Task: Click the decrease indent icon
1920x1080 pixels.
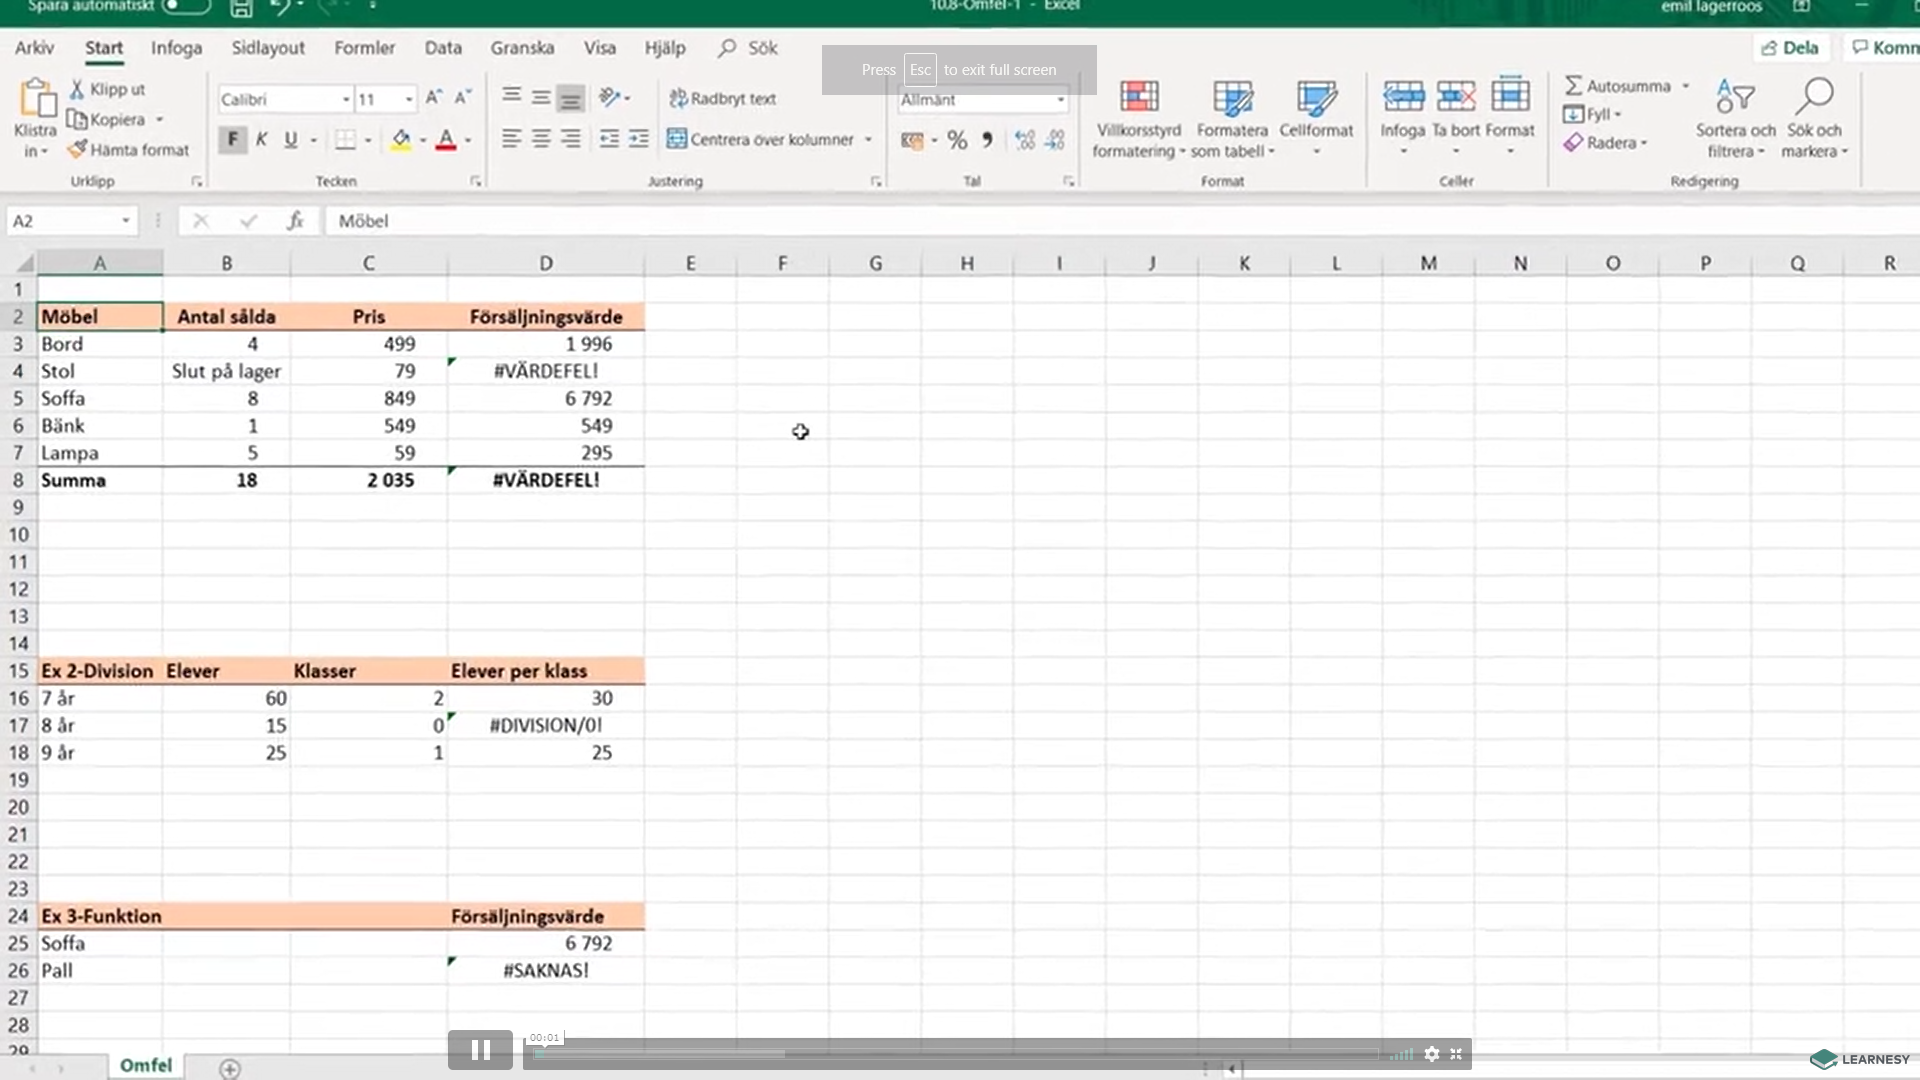Action: [x=609, y=139]
